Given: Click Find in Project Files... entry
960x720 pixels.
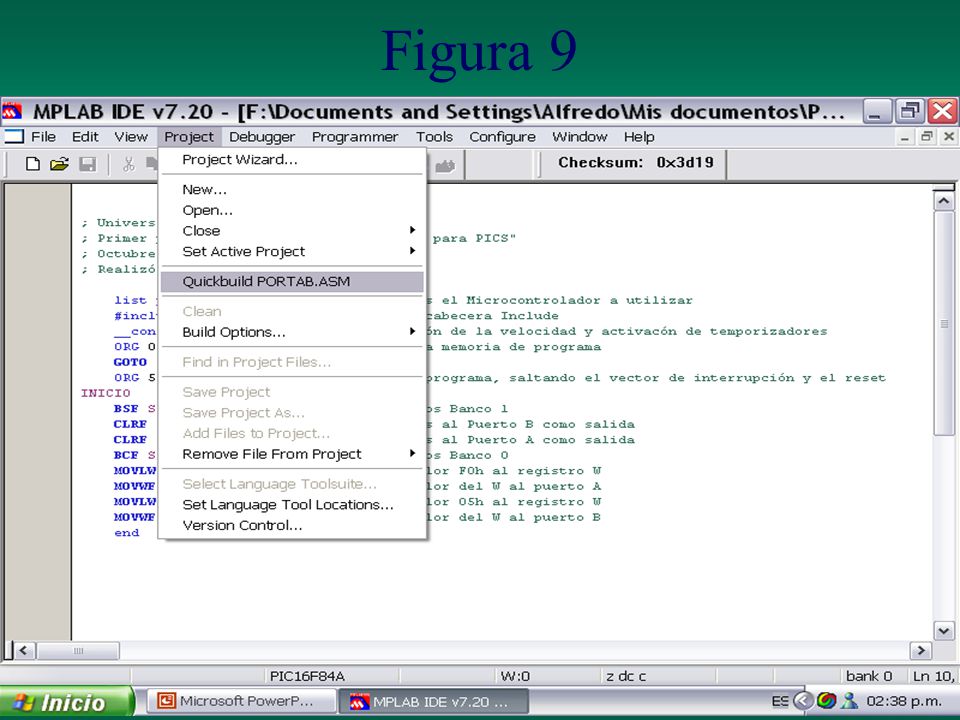Looking at the screenshot, I should [292, 362].
